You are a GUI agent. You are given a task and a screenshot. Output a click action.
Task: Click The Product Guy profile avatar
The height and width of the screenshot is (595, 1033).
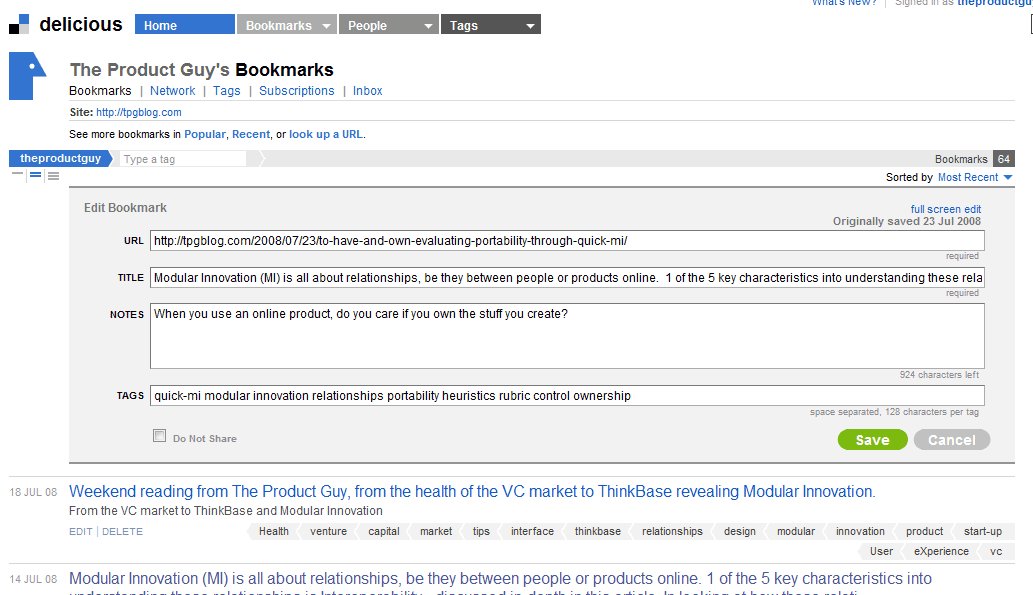click(28, 77)
